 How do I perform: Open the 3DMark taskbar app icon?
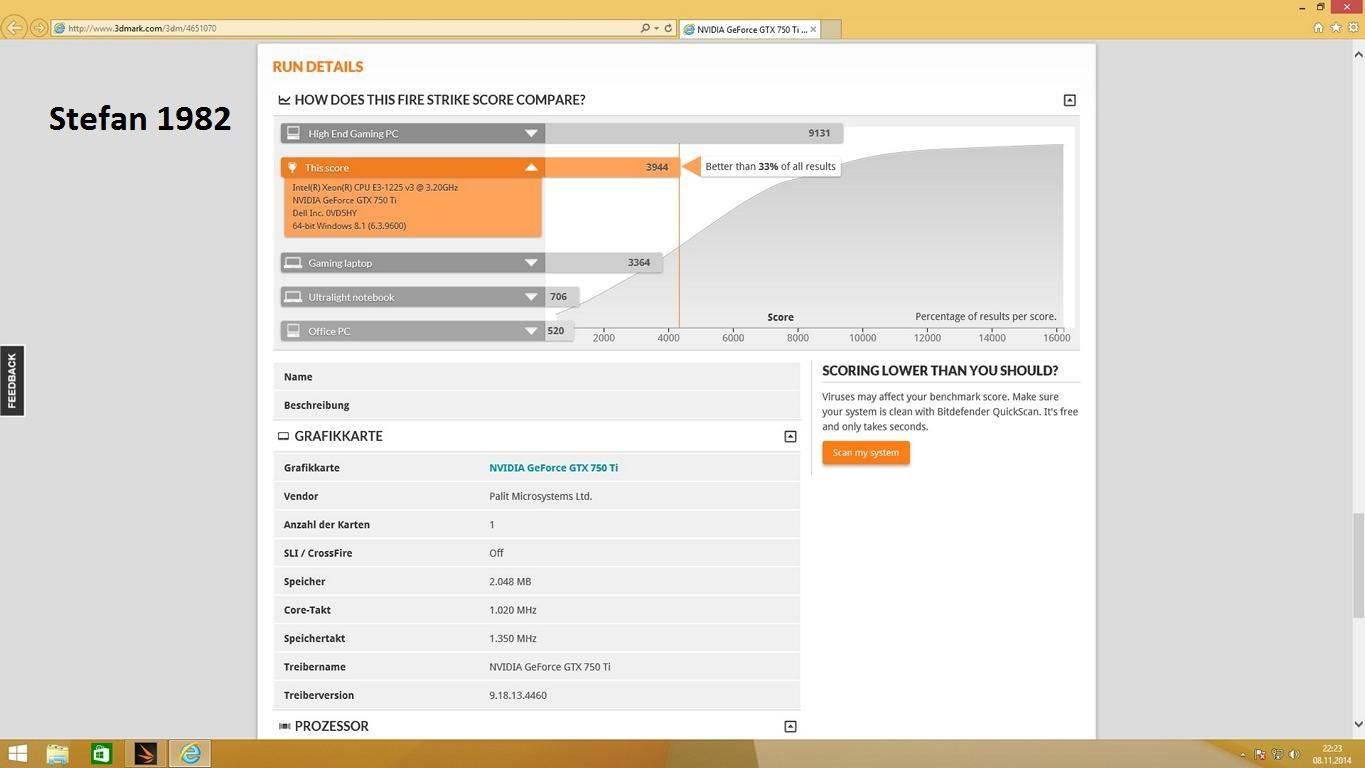(x=145, y=753)
